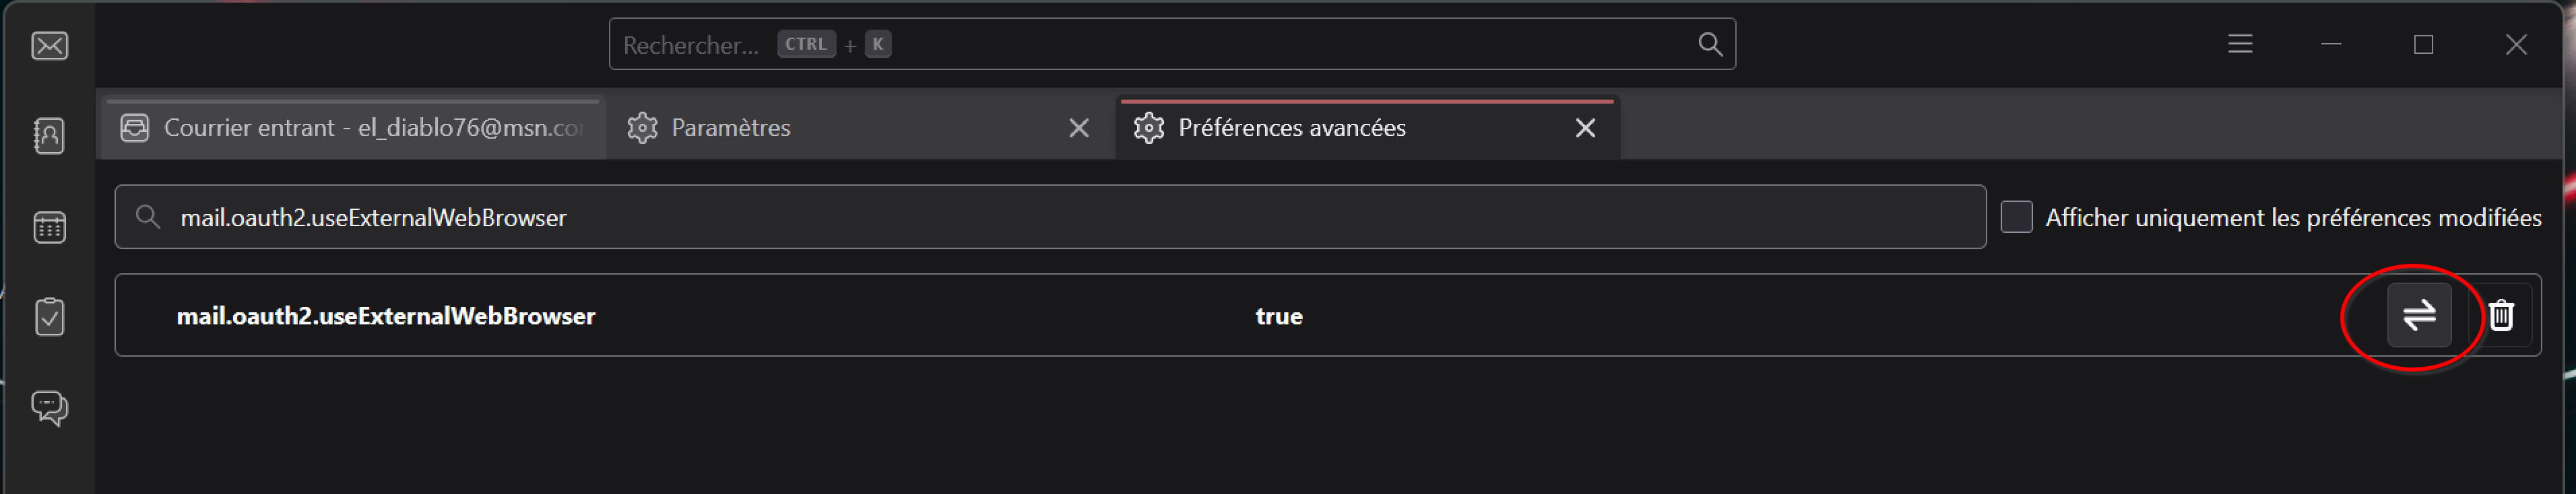Open the Tasks sidebar icon
This screenshot has height=494, width=2576.
point(49,317)
